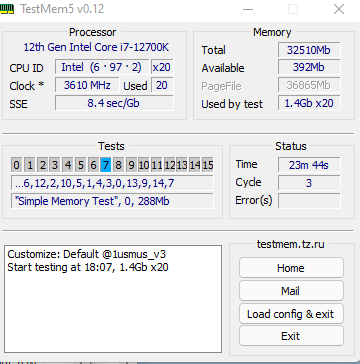
Task: Click the Used threads value 20
Action: (x=162, y=85)
